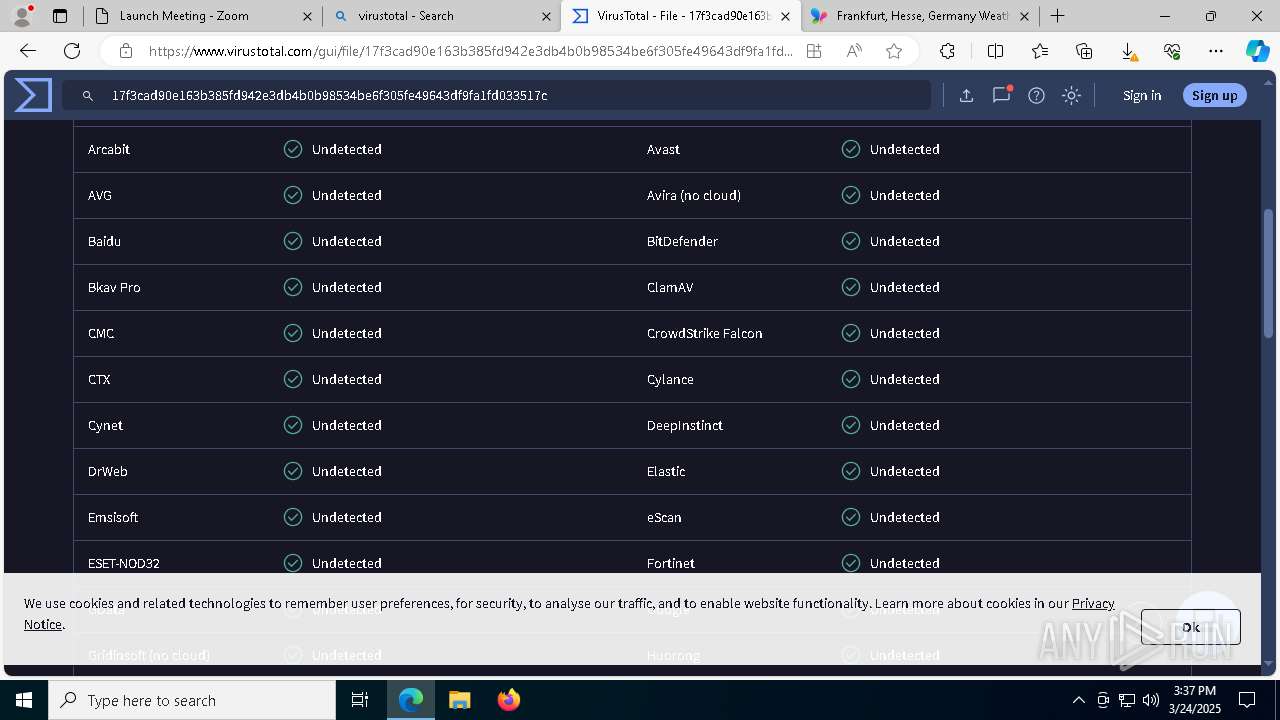
Task: Open the help question mark icon
Action: click(1036, 95)
